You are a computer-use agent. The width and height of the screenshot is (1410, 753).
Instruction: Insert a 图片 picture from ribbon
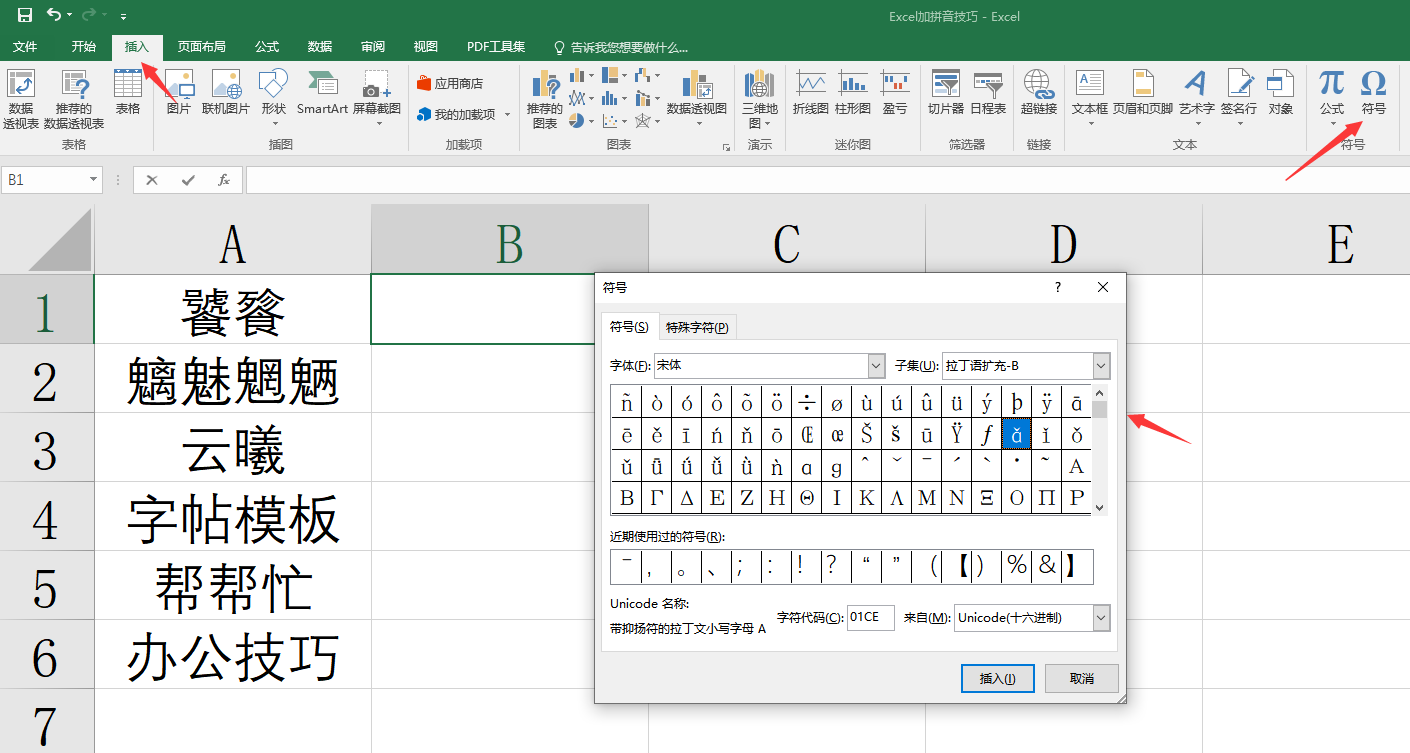pyautogui.click(x=179, y=86)
